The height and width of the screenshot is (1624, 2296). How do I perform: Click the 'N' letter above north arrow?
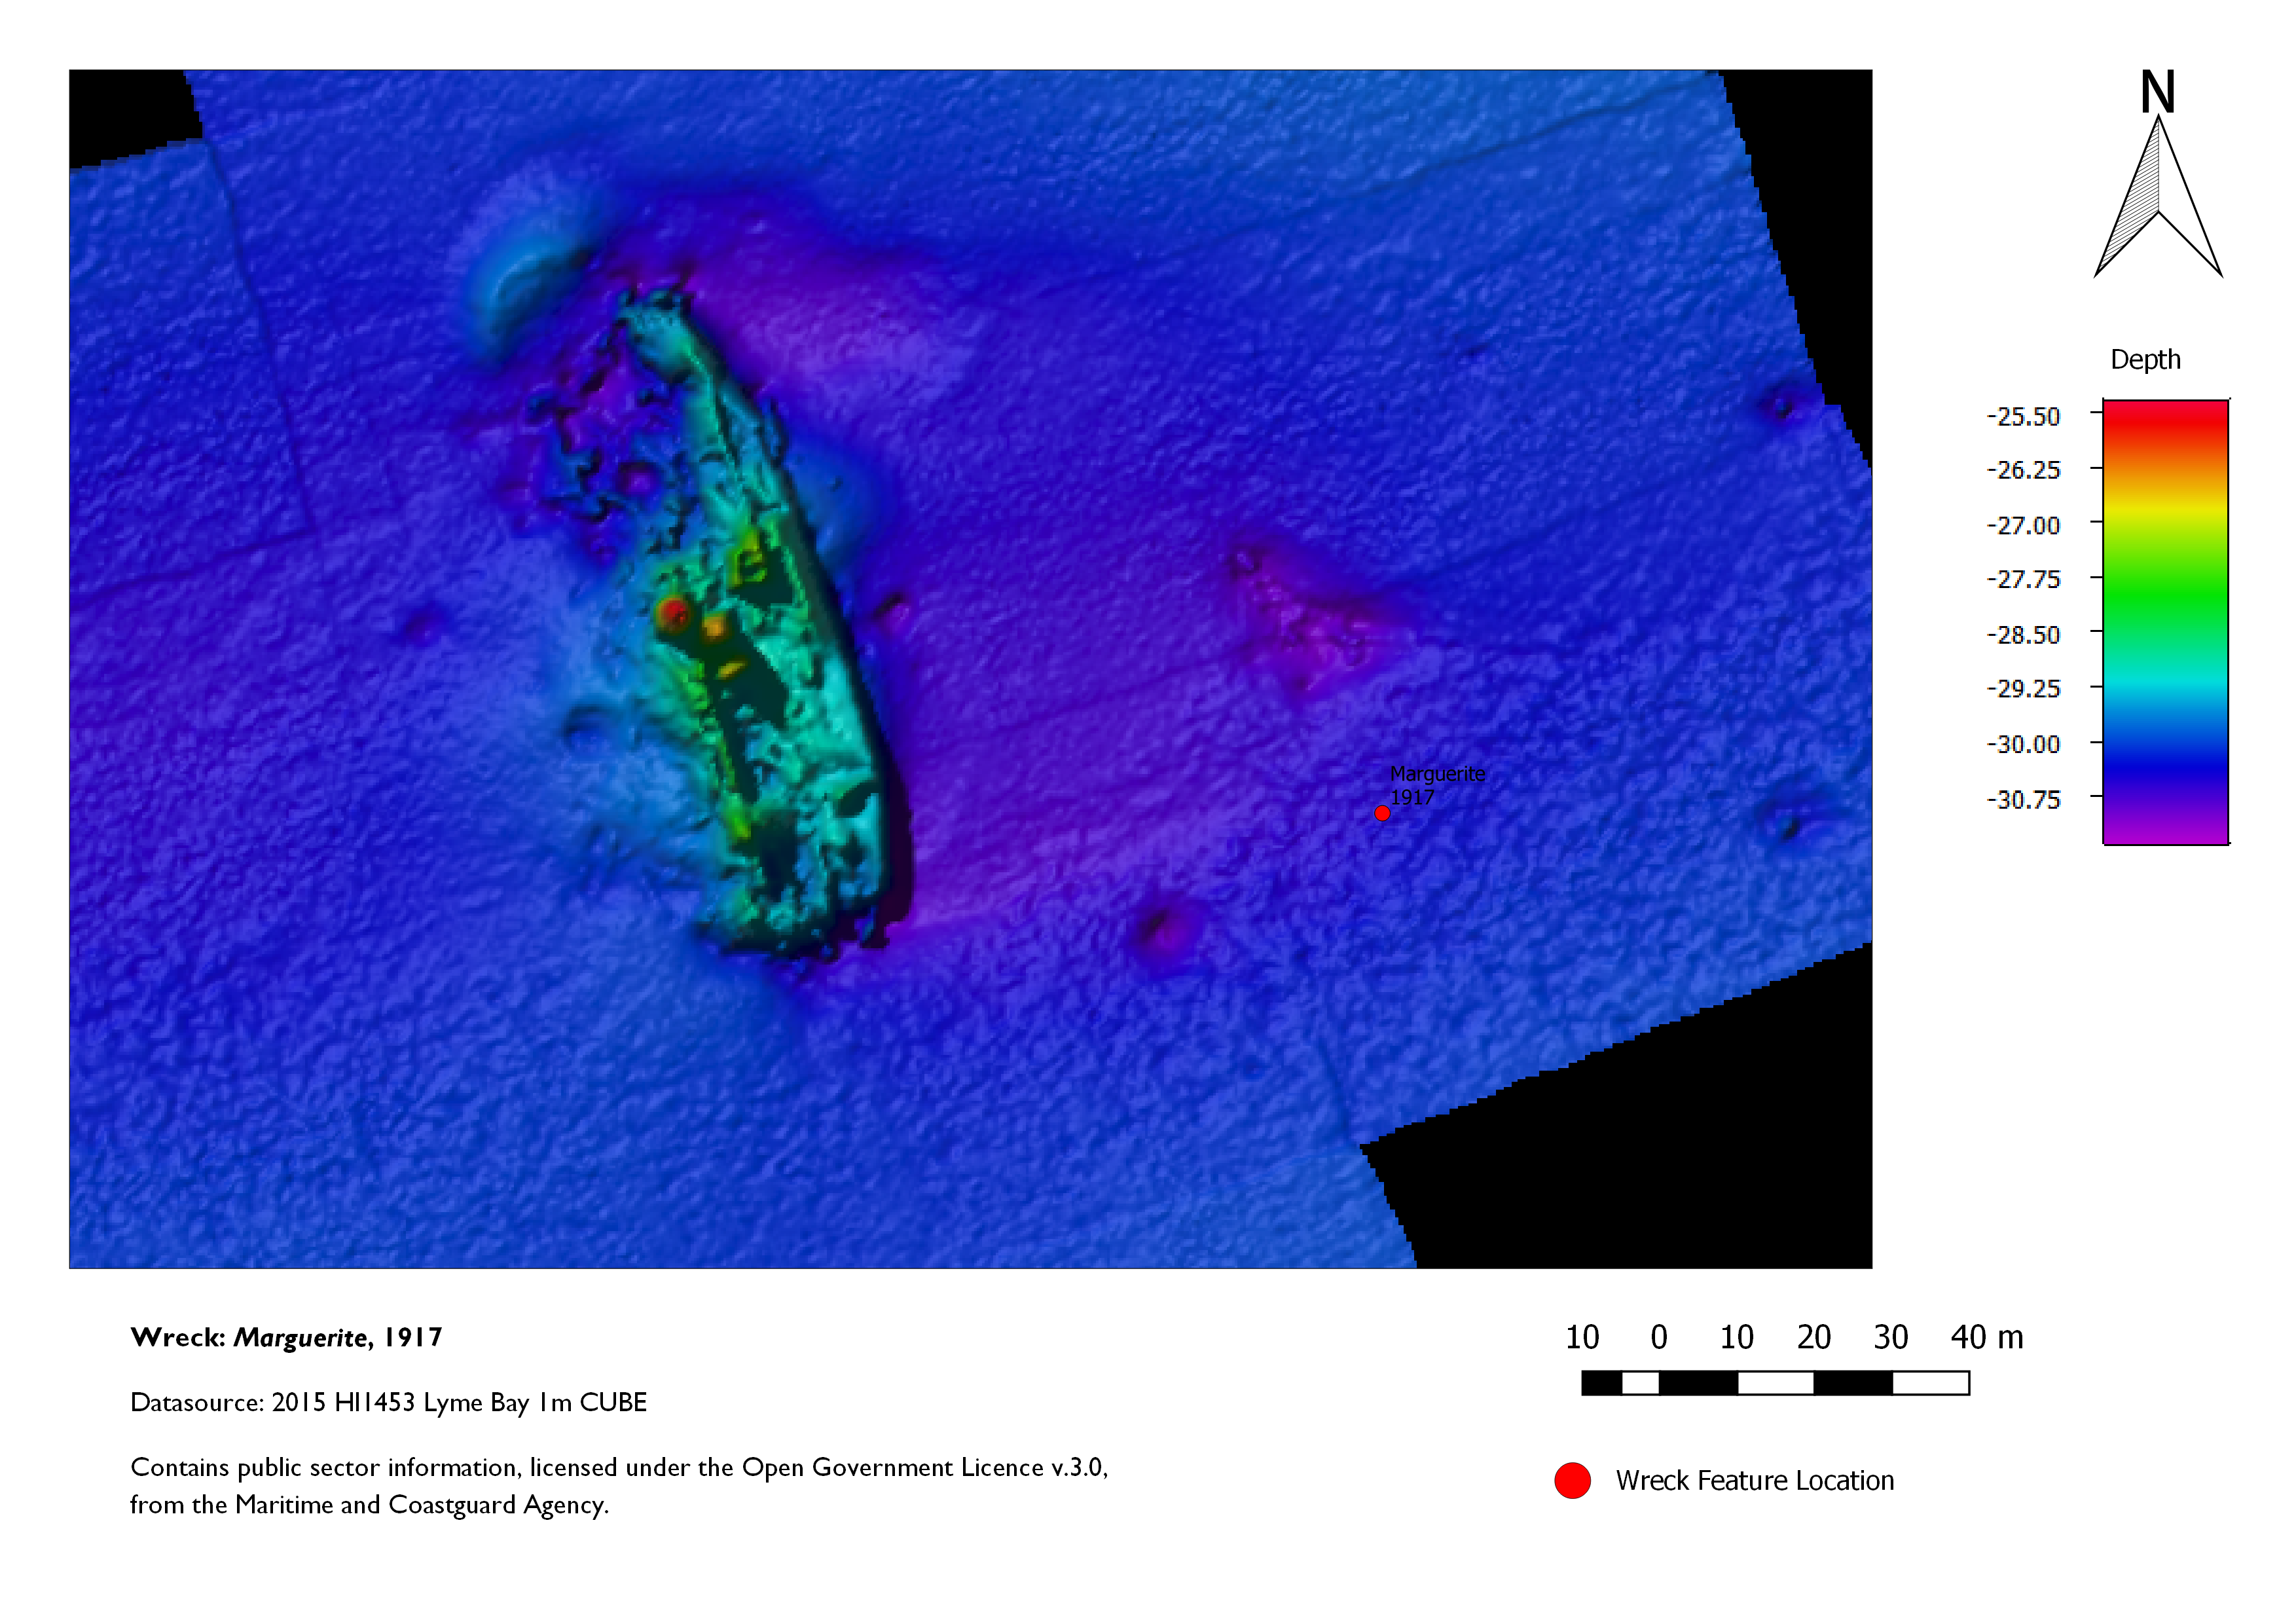click(x=2158, y=92)
